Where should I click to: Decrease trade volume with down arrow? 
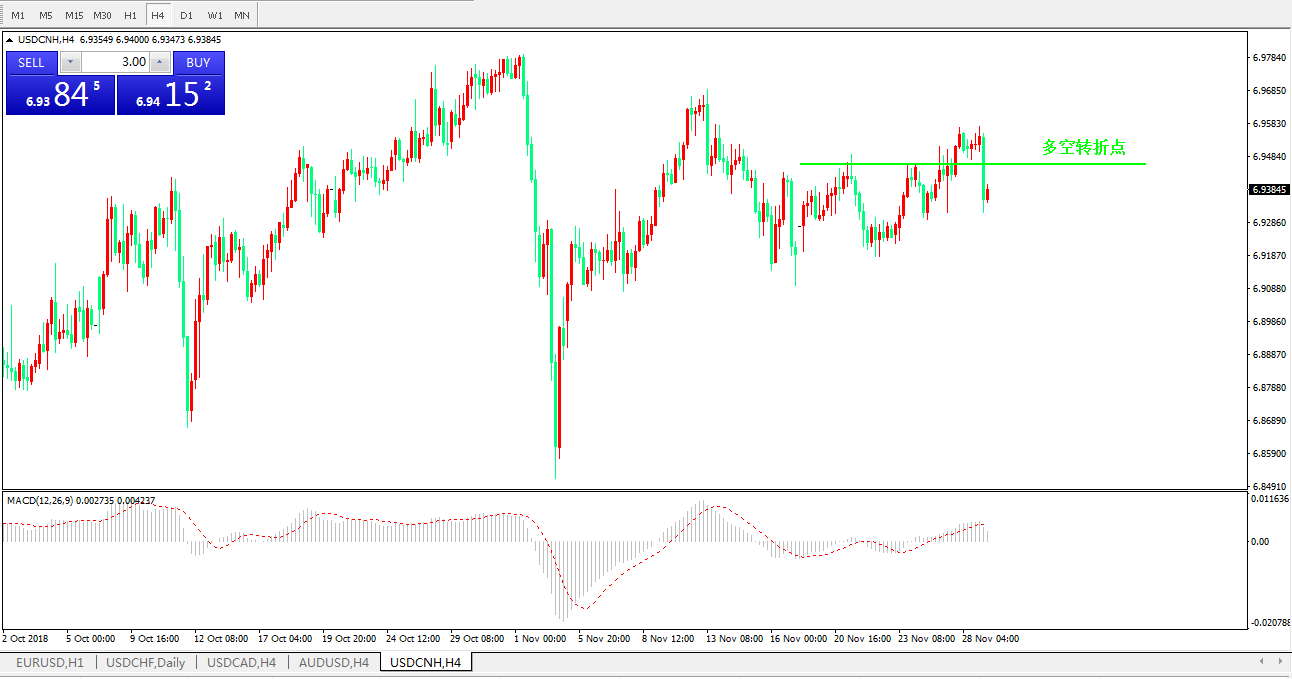pyautogui.click(x=70, y=62)
